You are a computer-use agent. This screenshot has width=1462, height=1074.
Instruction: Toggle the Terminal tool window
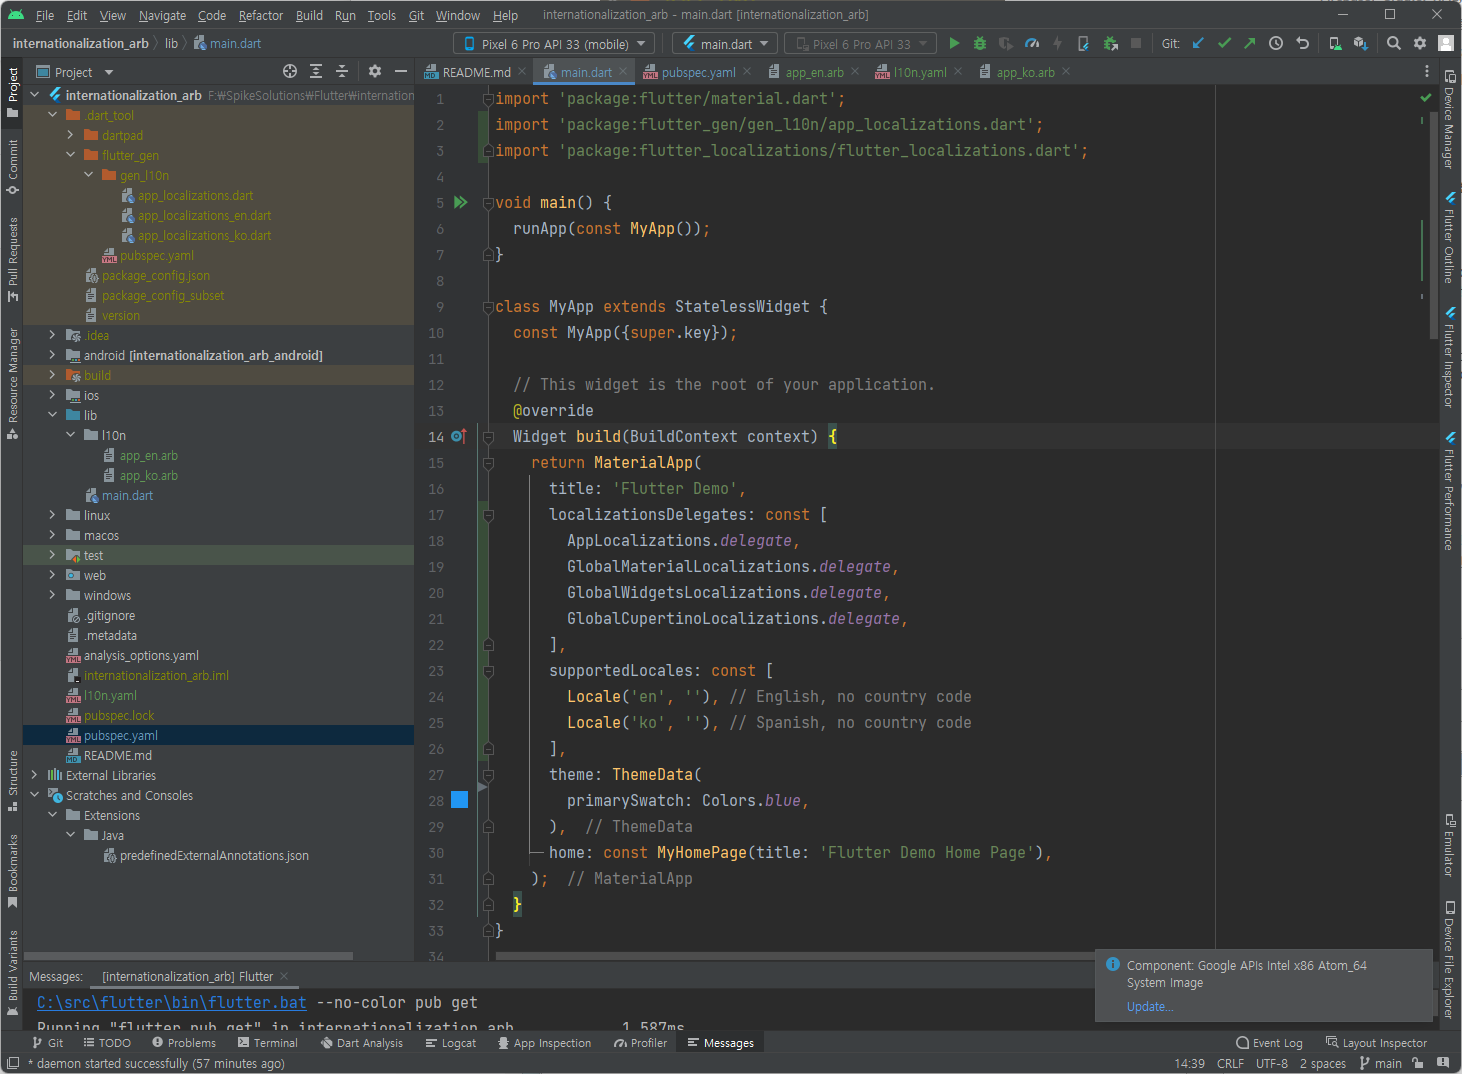(x=267, y=1043)
